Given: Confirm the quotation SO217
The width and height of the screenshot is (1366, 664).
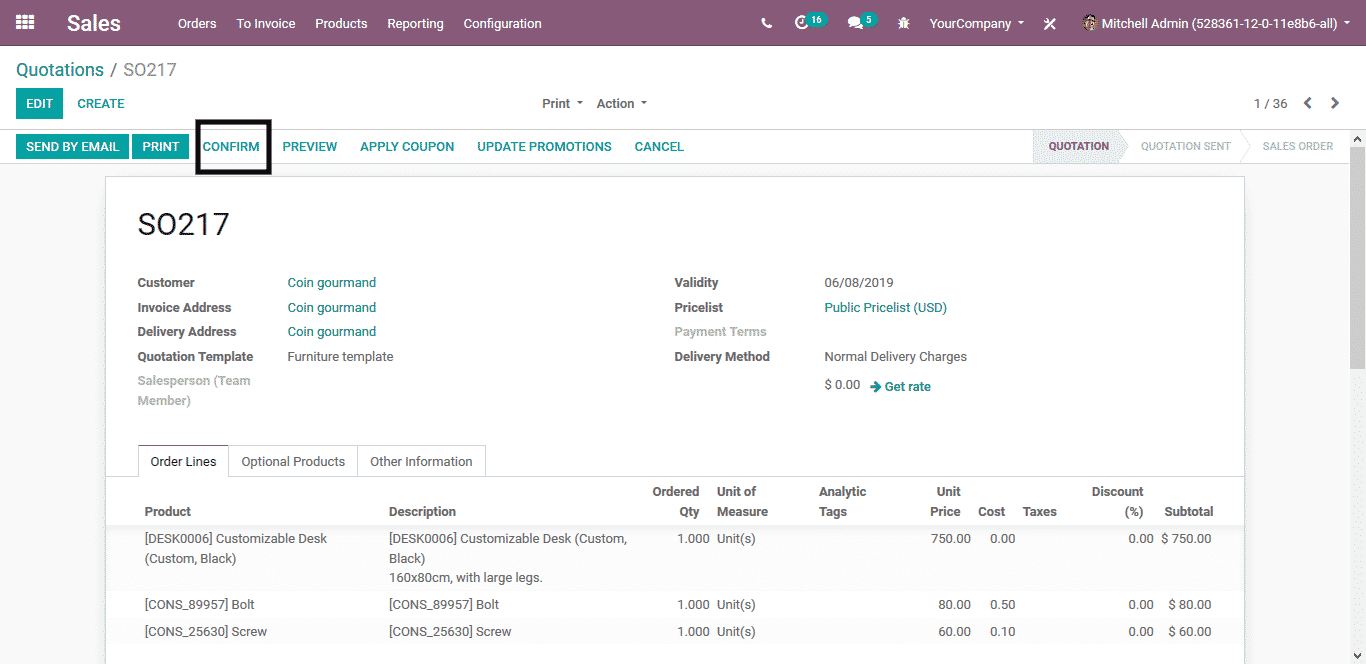Looking at the screenshot, I should 231,146.
